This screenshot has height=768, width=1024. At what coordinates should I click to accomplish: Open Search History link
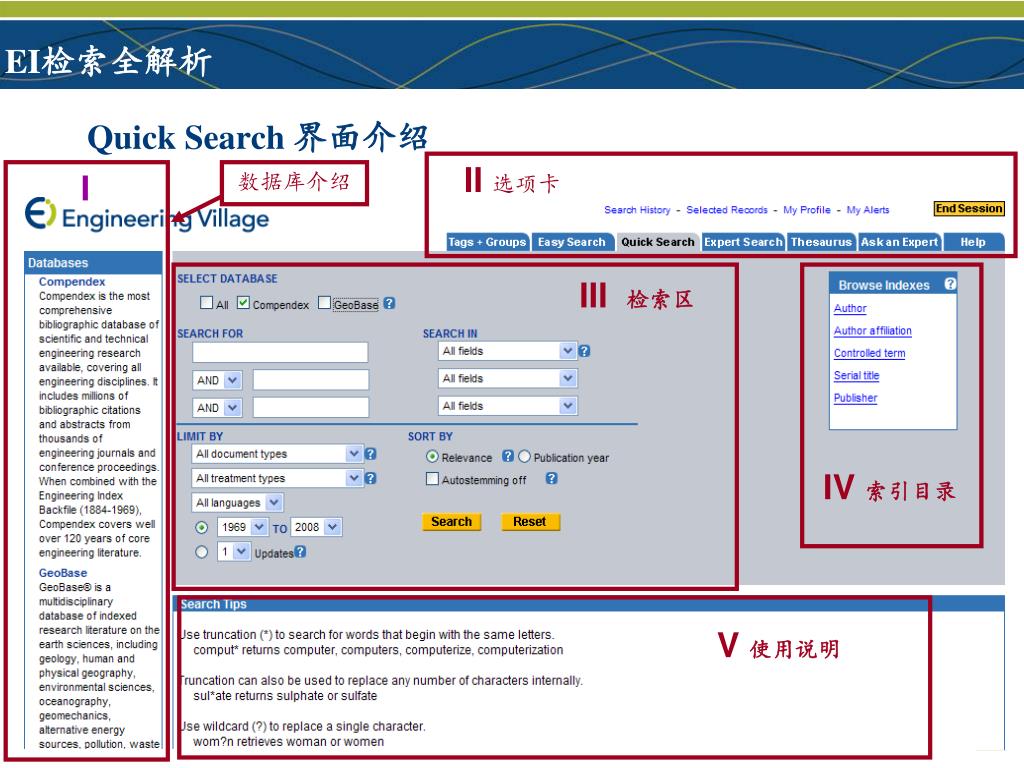tap(637, 210)
